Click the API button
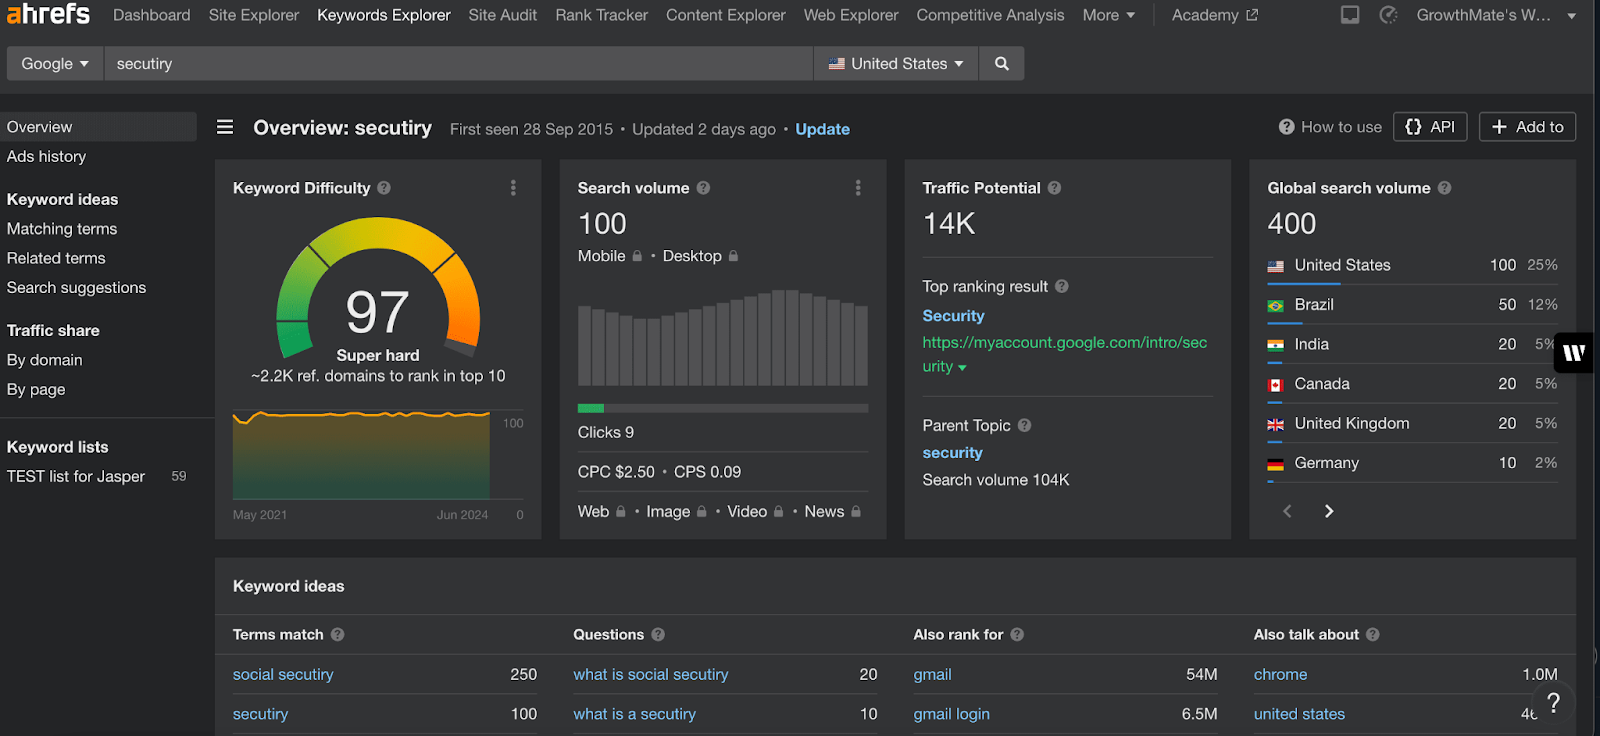Screen dimensions: 1600x736 pos(1430,127)
